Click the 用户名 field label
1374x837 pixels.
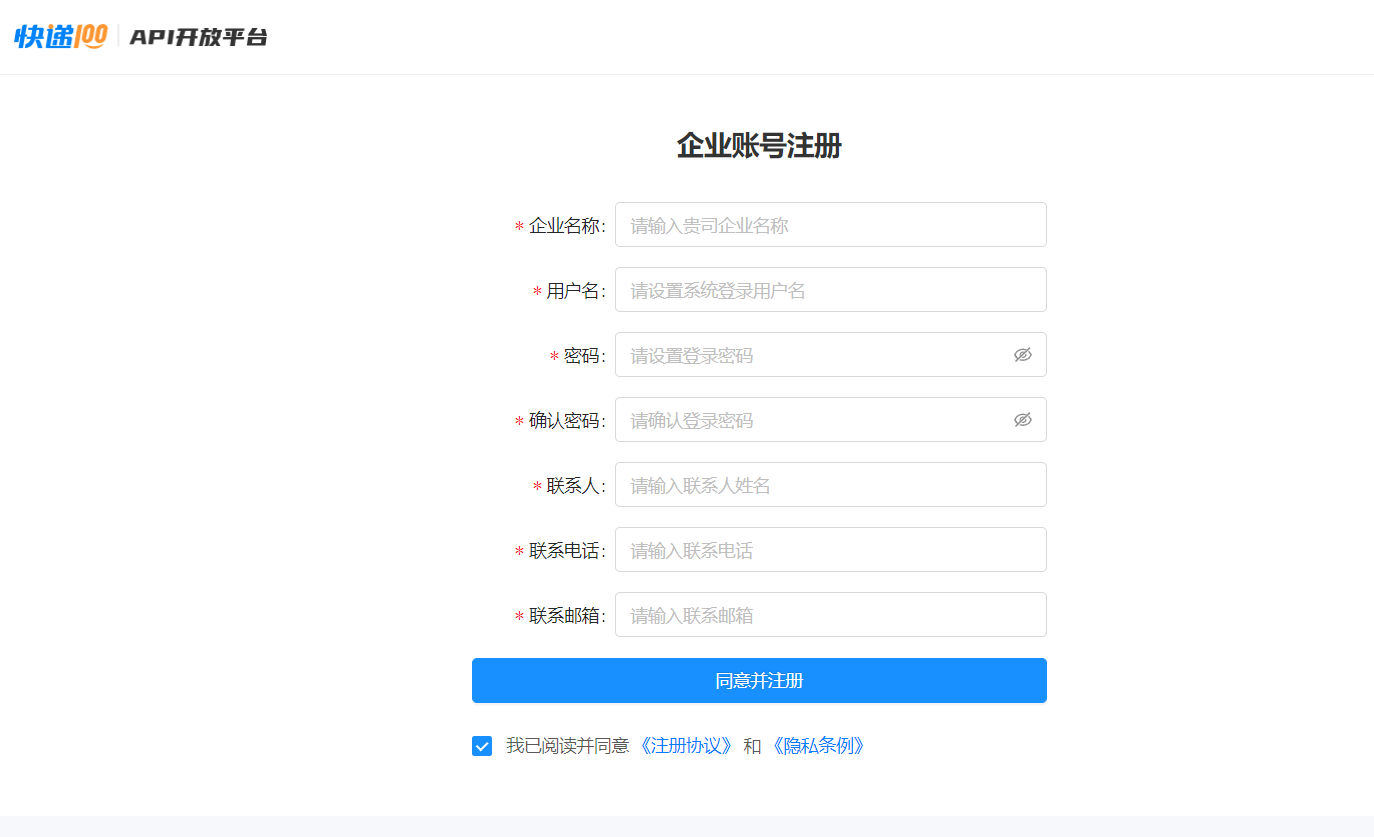pyautogui.click(x=574, y=291)
